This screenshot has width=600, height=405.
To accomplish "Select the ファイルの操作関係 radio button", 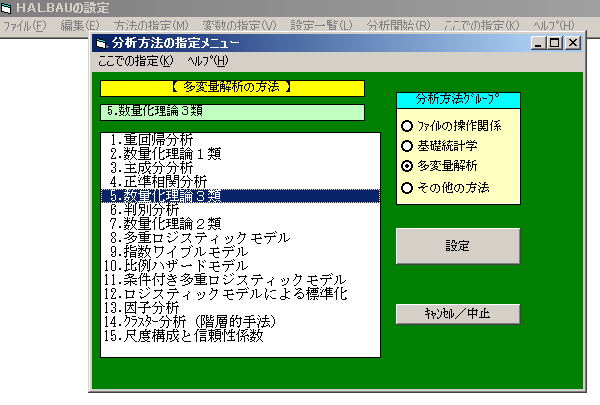I will (406, 126).
